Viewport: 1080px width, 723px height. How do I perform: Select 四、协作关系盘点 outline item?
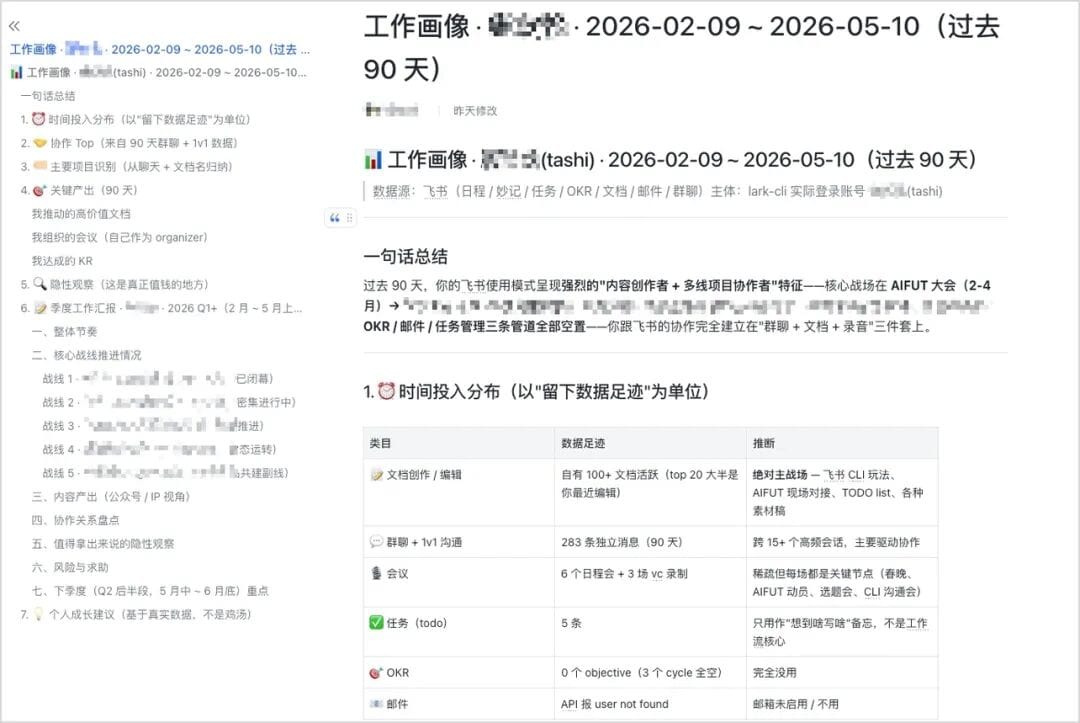76,520
